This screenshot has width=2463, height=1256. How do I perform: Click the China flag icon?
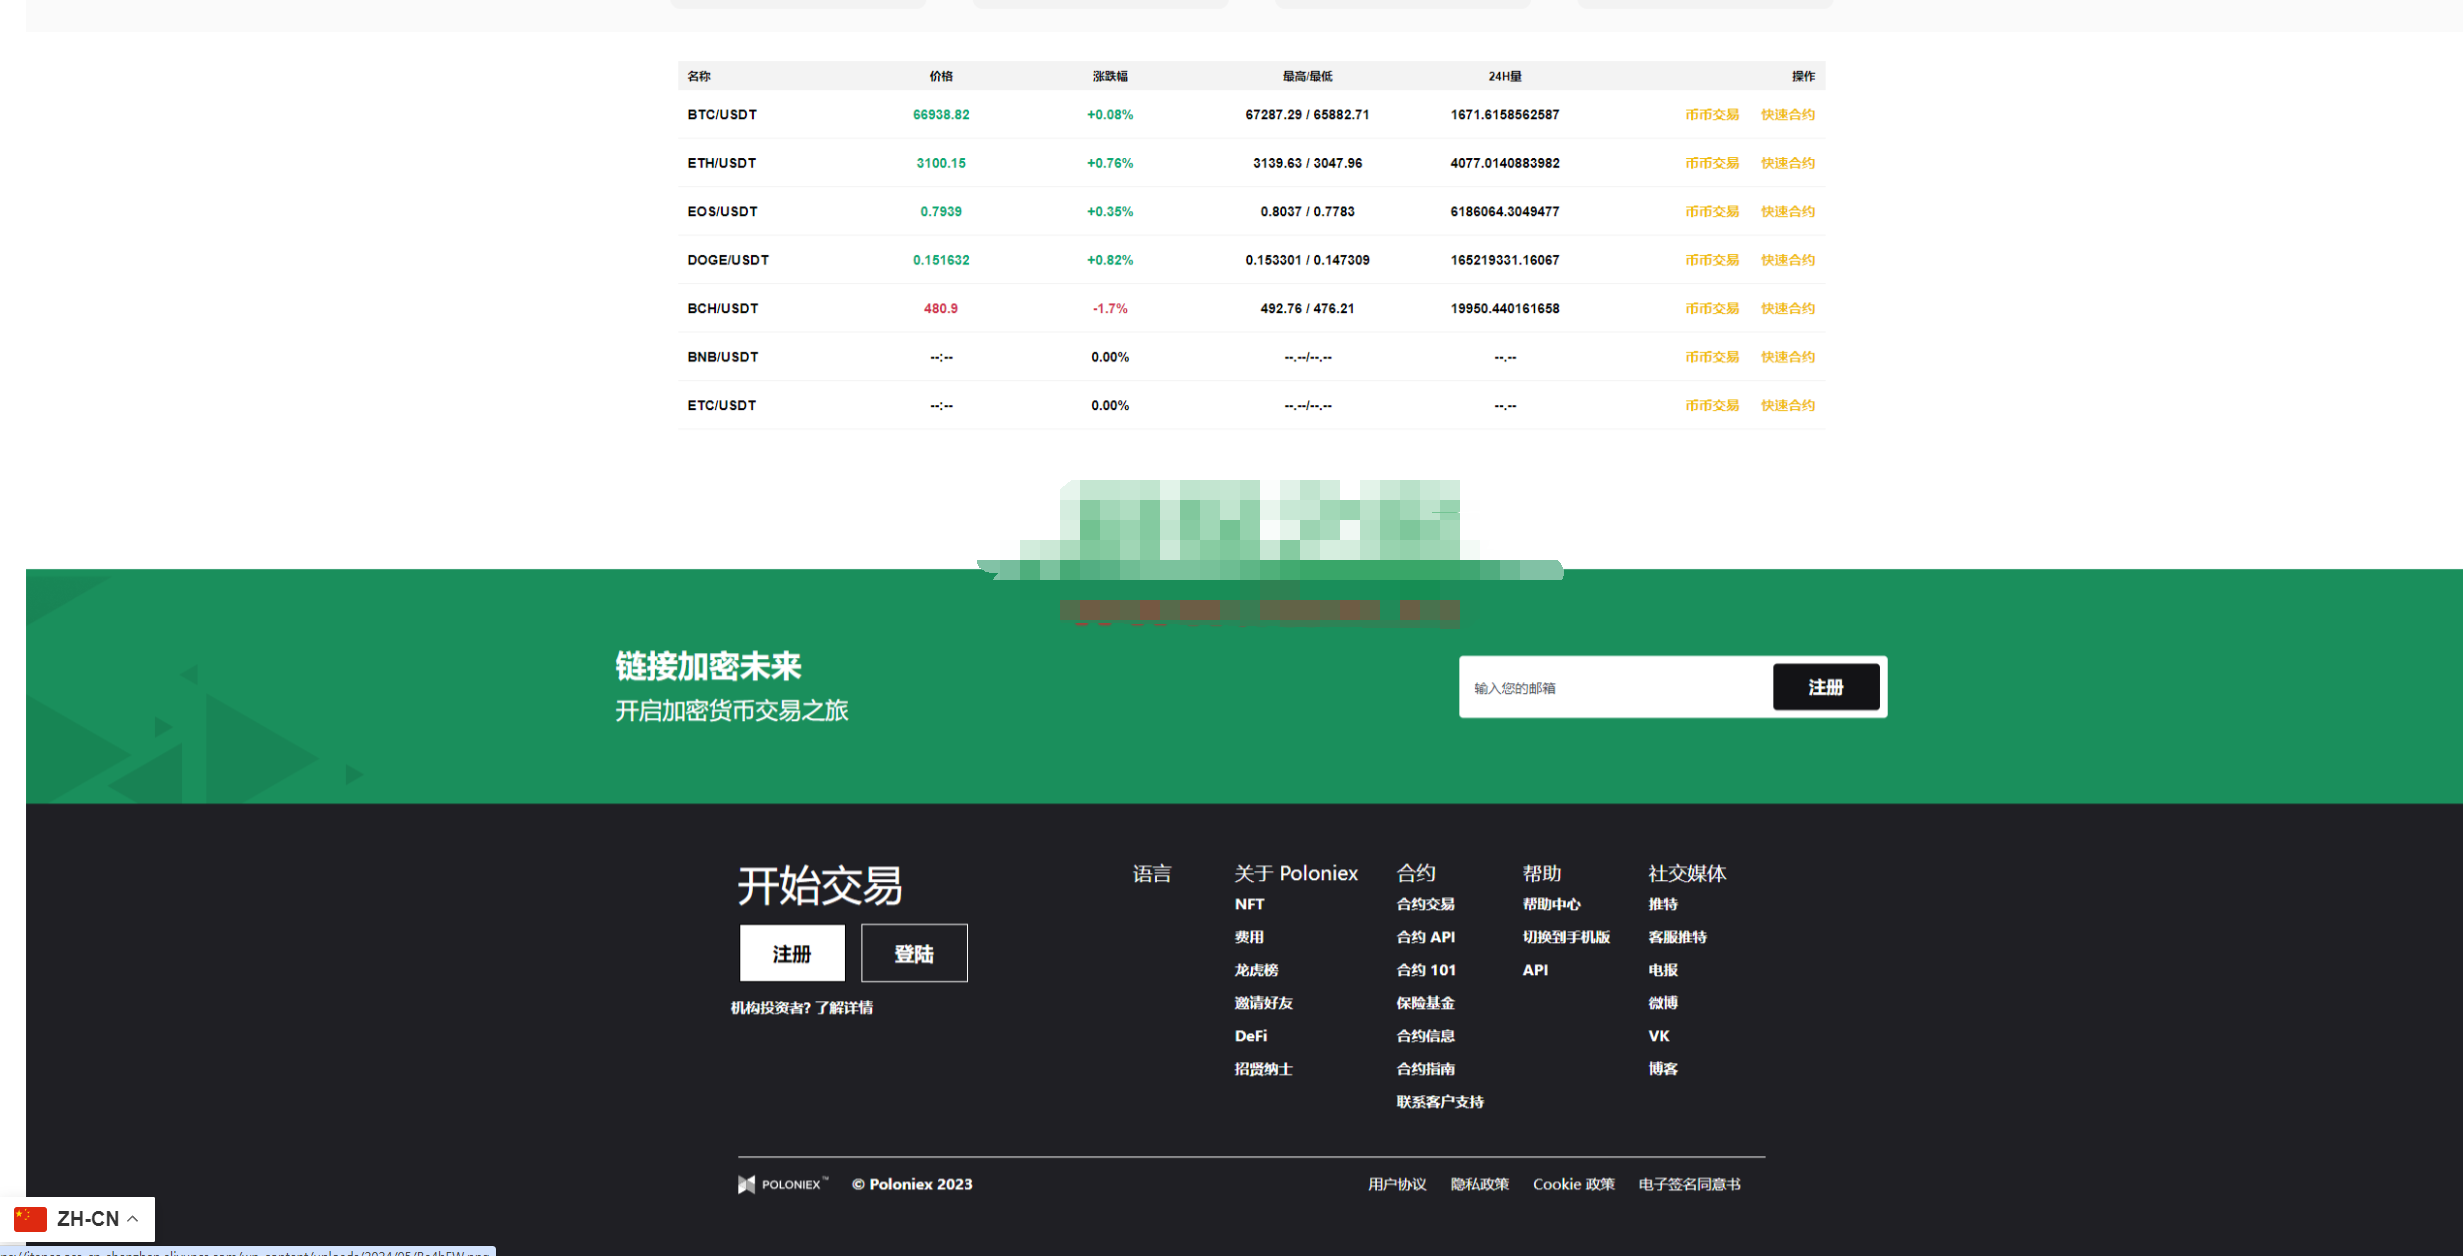[30, 1218]
